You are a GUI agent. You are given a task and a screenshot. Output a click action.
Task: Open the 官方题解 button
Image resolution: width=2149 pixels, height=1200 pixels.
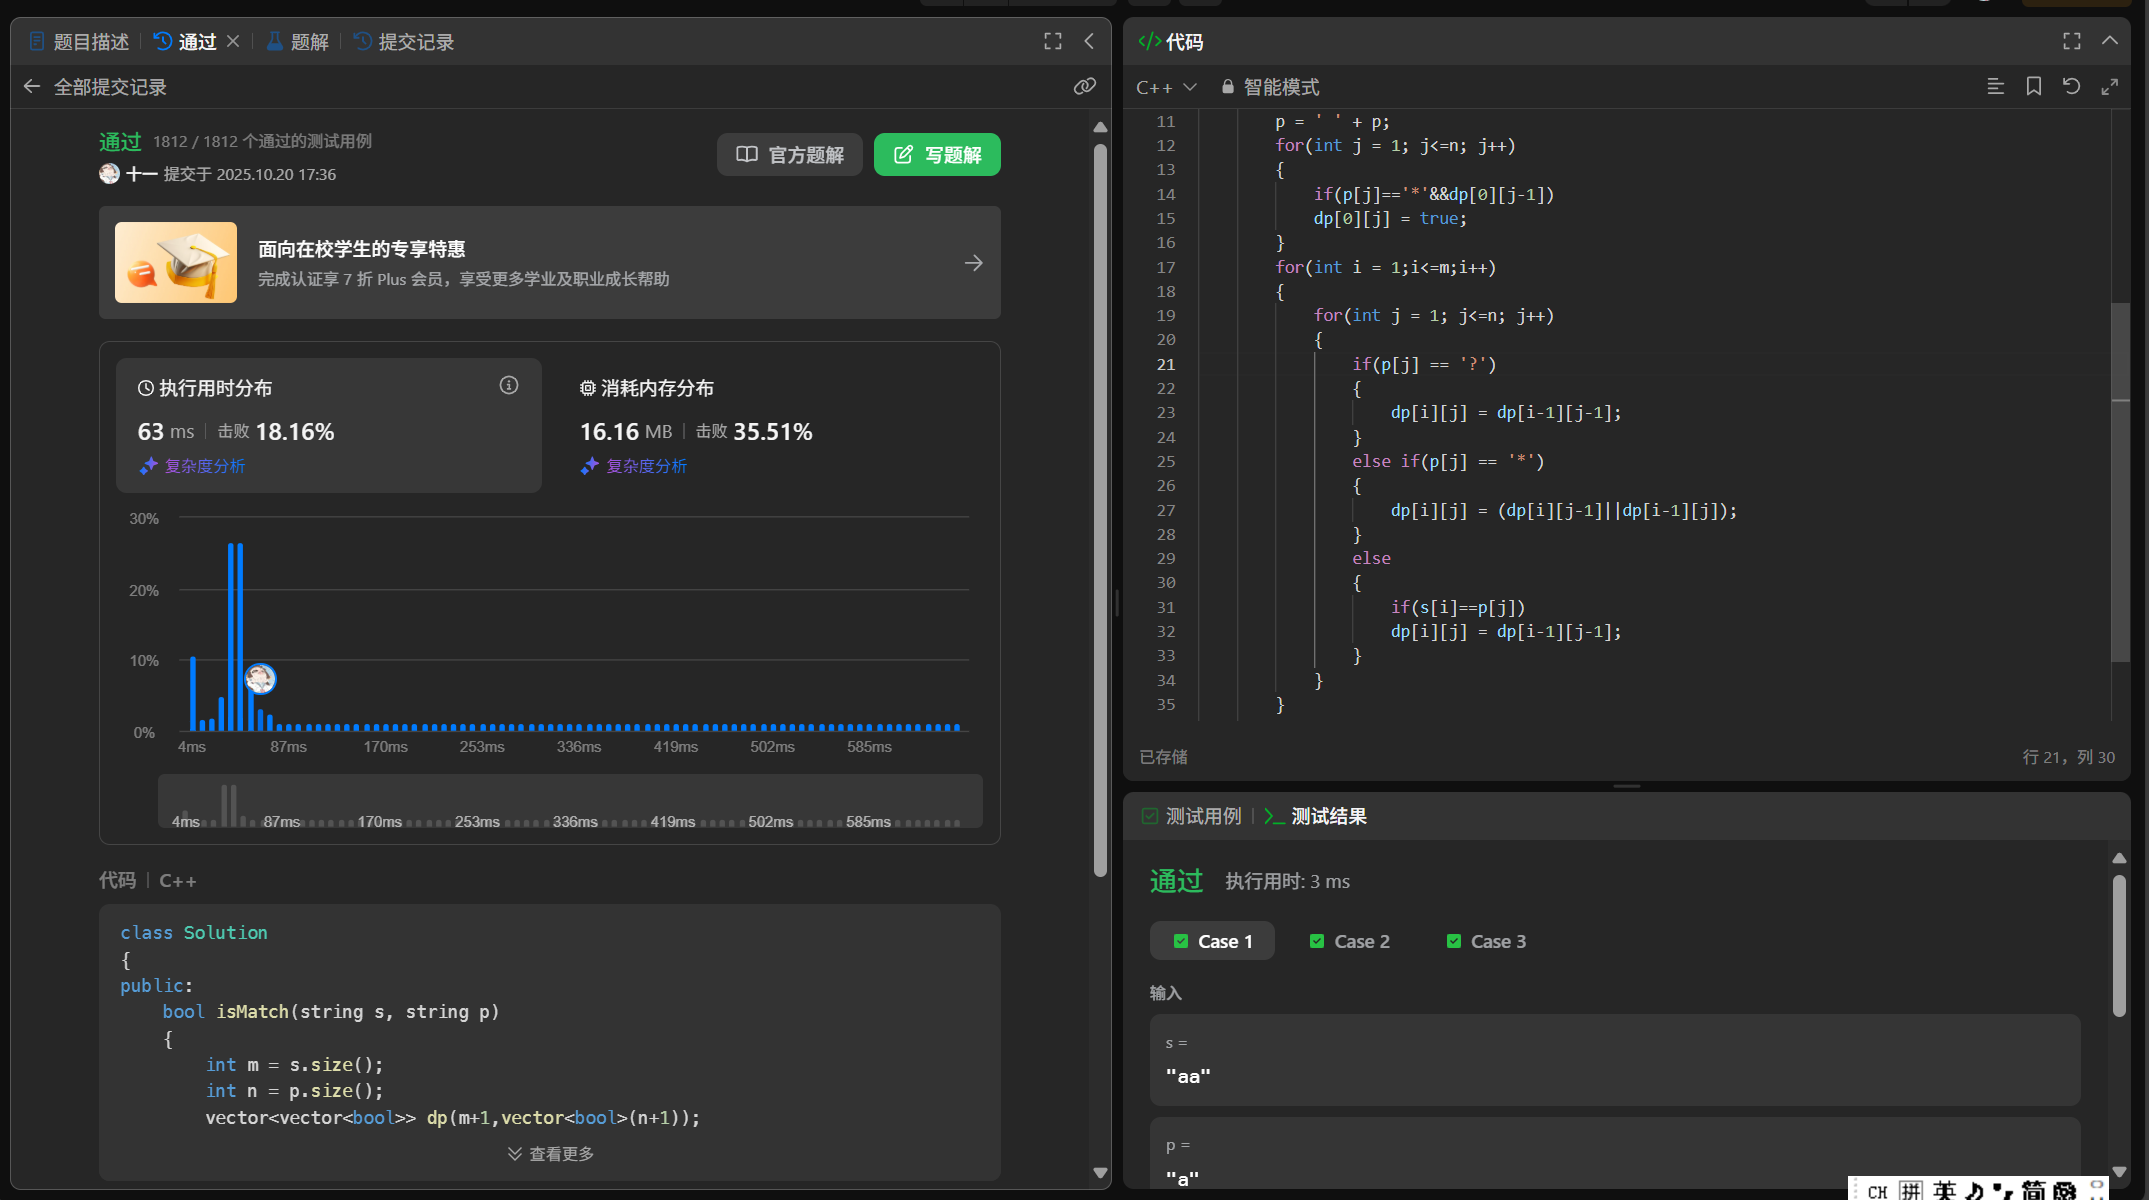point(789,155)
